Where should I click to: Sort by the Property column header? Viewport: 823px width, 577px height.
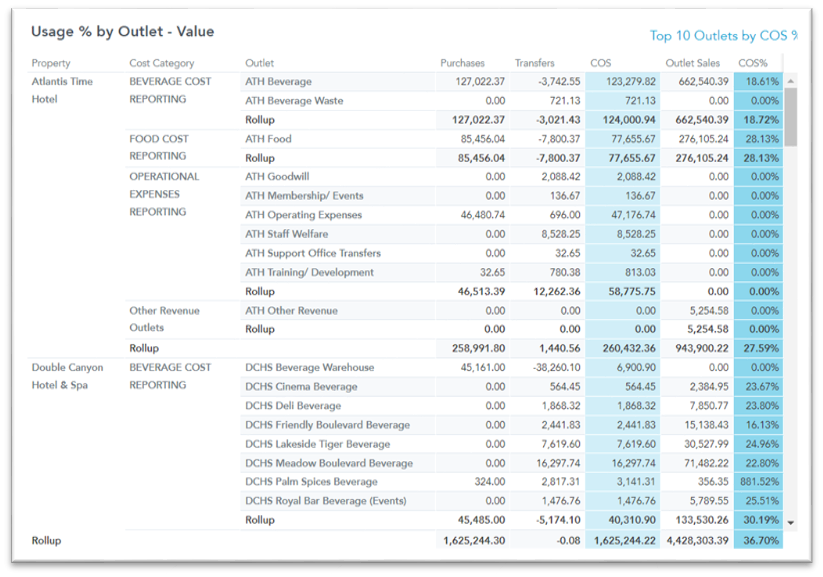pyautogui.click(x=51, y=63)
